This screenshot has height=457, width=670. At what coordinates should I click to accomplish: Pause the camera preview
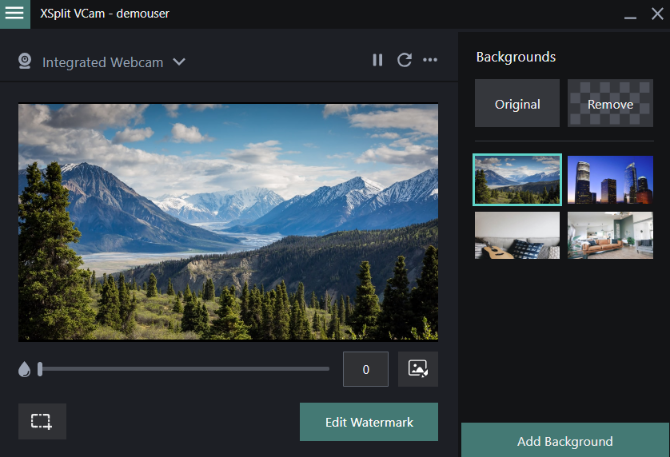[x=377, y=60]
